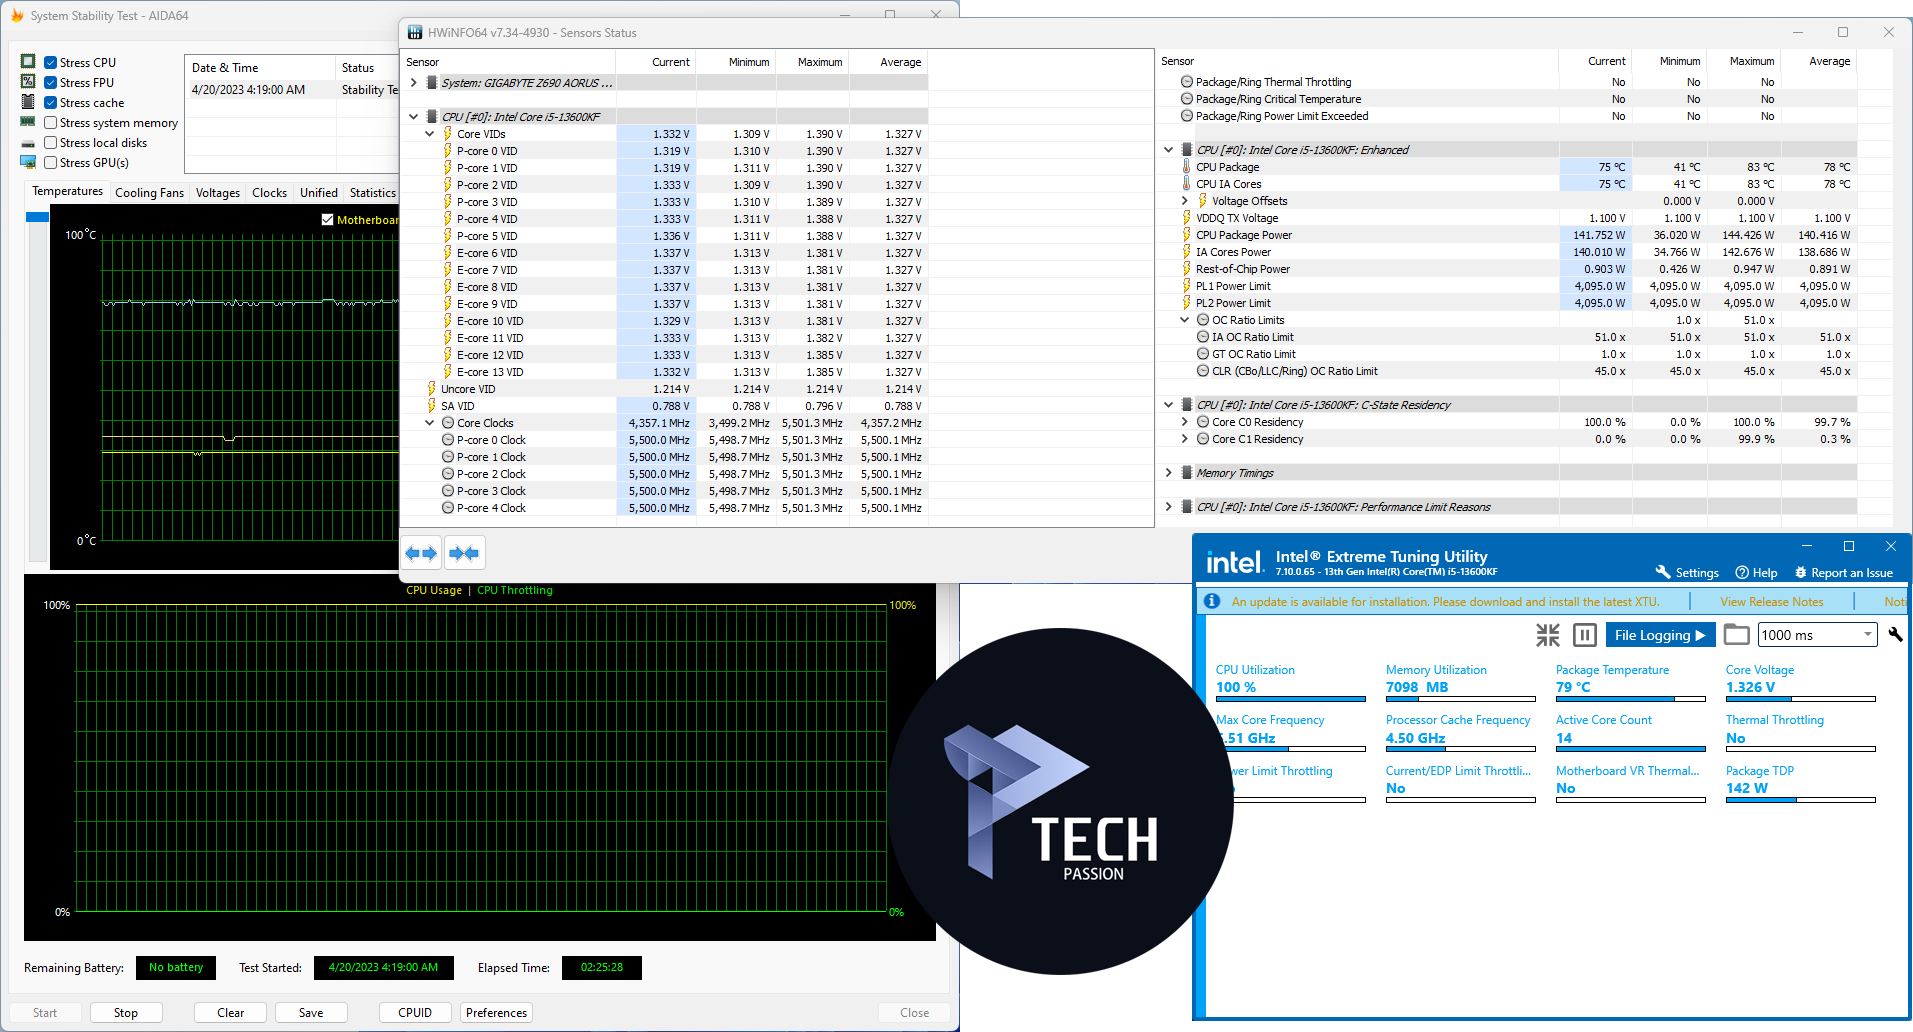This screenshot has height=1032, width=1913.
Task: Click HWiNFO collapse columns arrows button
Action: click(x=464, y=553)
